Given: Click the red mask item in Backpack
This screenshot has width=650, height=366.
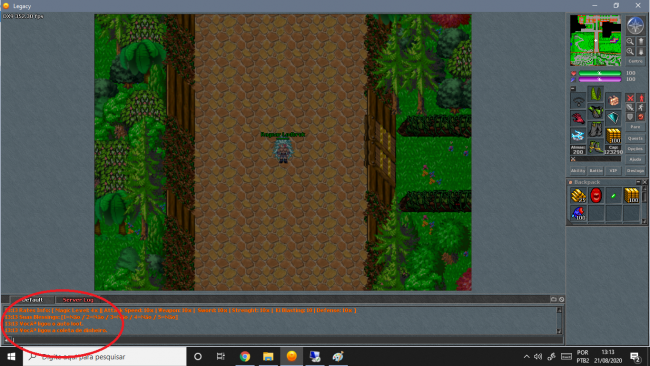Looking at the screenshot, I should [x=596, y=195].
